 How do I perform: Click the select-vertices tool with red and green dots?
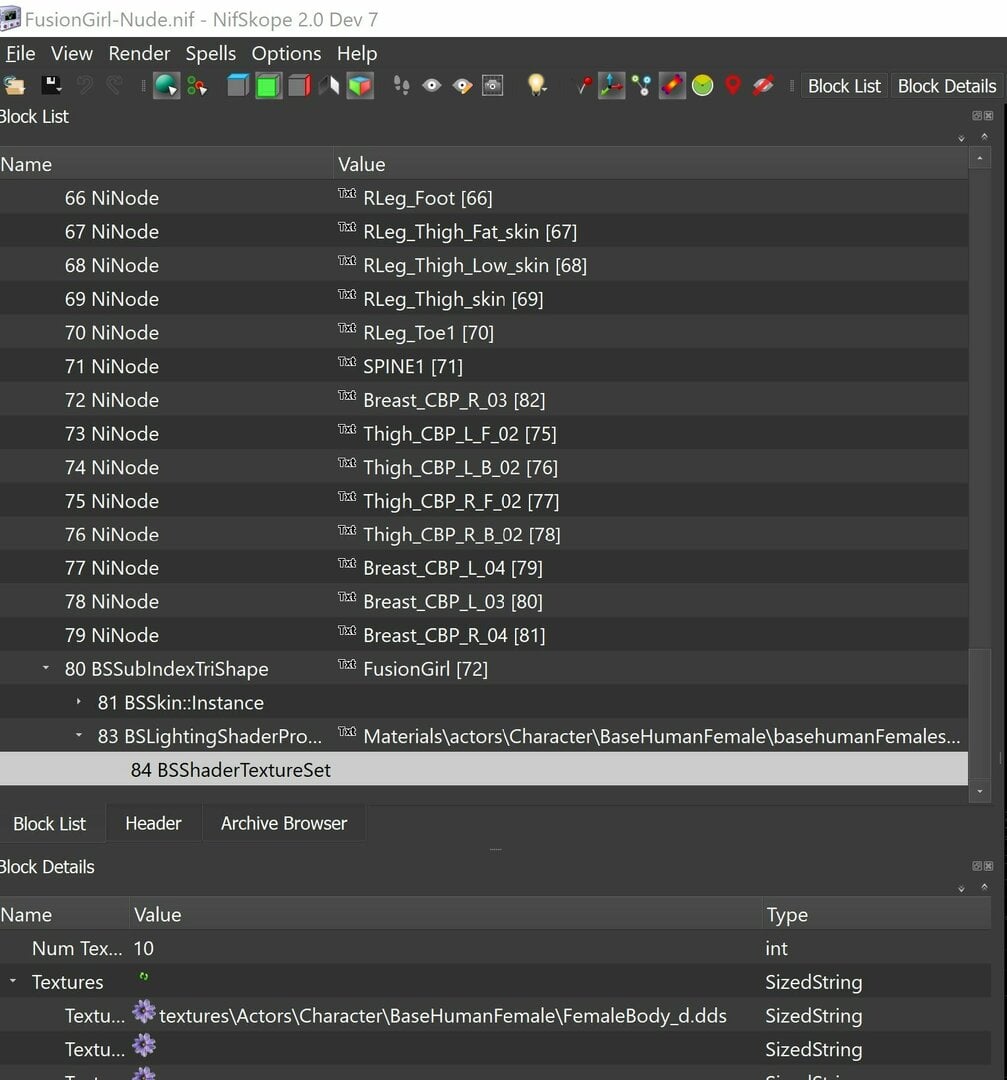197,85
